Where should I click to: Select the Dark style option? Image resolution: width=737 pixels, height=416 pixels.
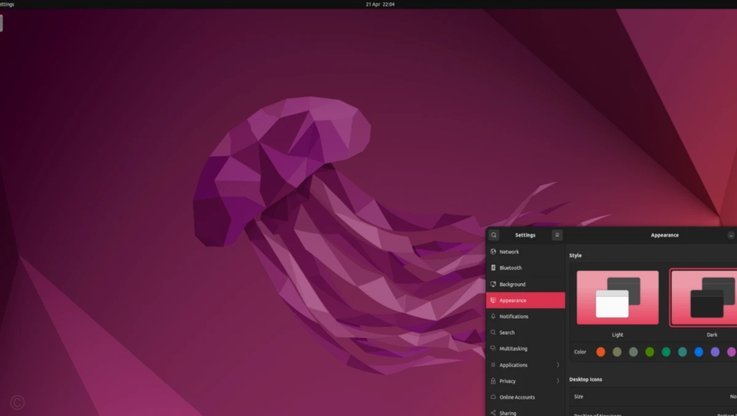point(704,298)
